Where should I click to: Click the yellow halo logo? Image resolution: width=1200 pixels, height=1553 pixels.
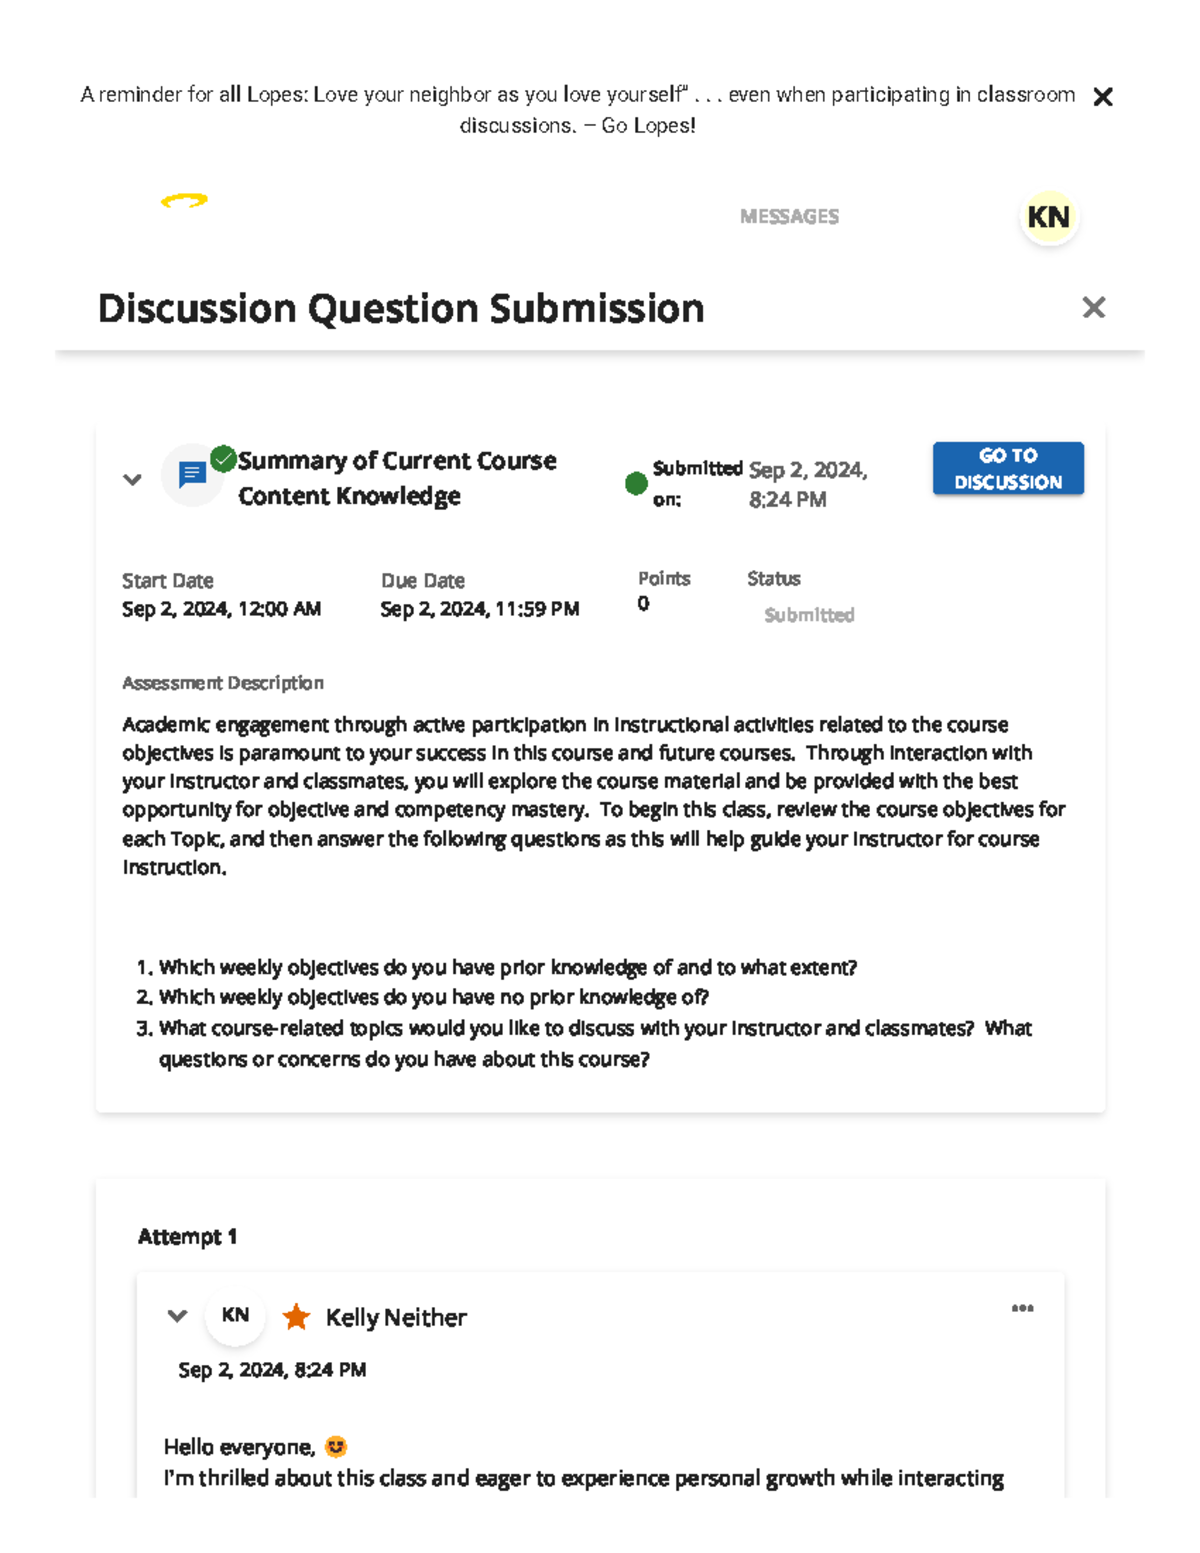185,200
